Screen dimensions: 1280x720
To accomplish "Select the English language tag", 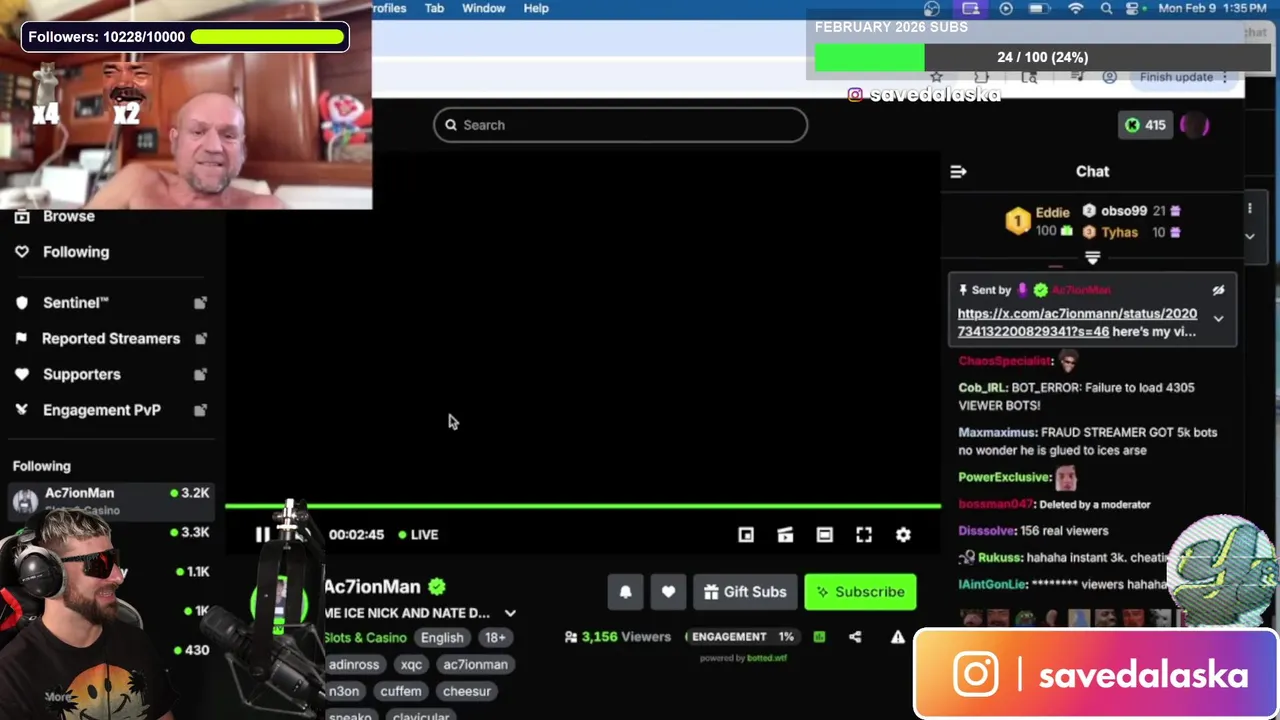I will (x=442, y=637).
